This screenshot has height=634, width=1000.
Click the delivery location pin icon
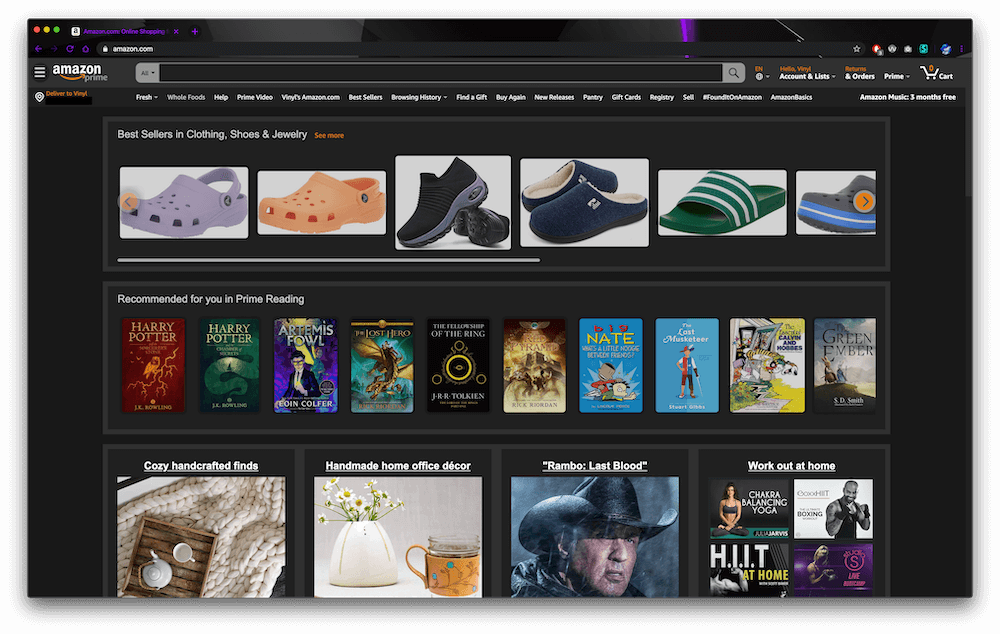pyautogui.click(x=40, y=97)
